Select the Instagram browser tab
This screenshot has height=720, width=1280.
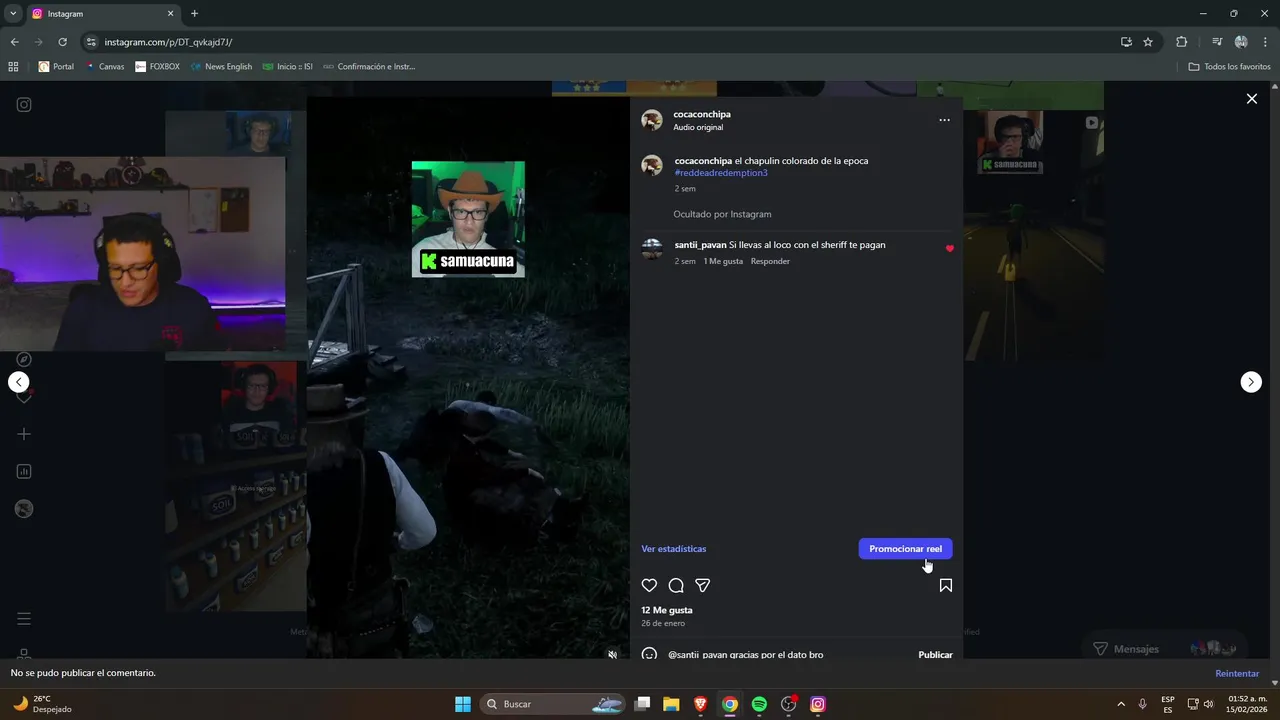[x=103, y=14]
